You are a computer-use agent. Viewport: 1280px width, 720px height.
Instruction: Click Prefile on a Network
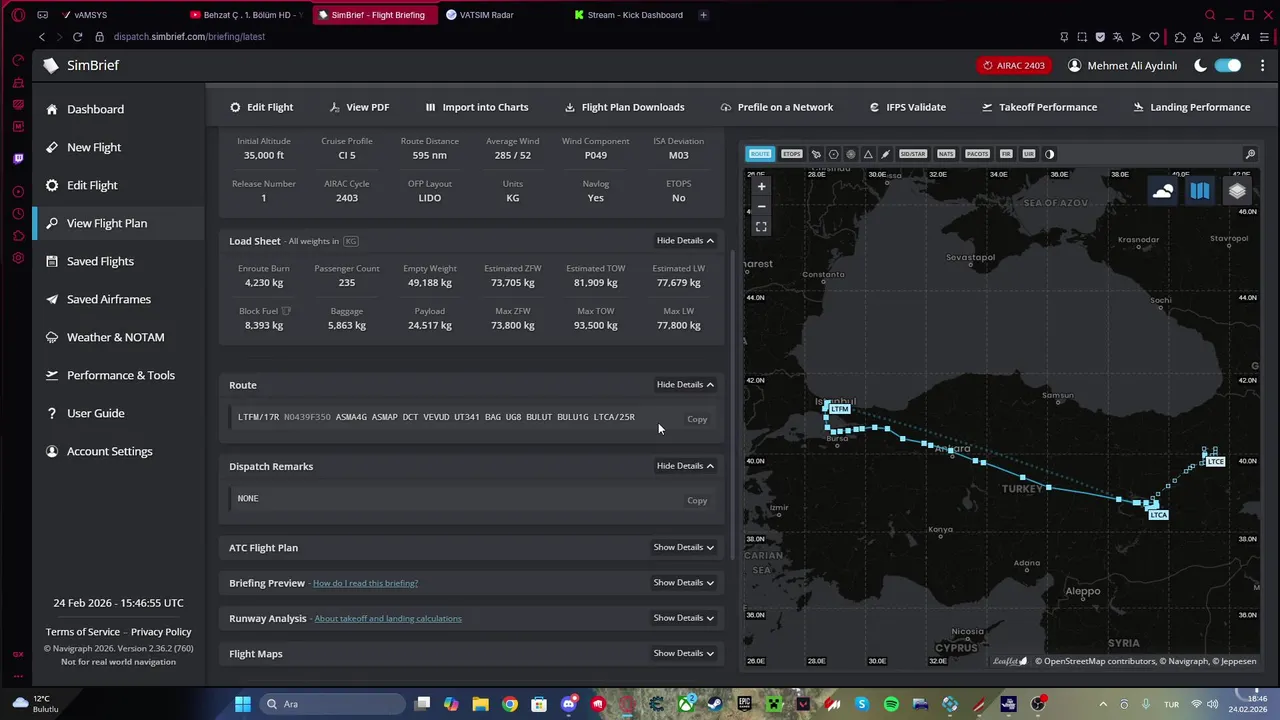click(776, 107)
